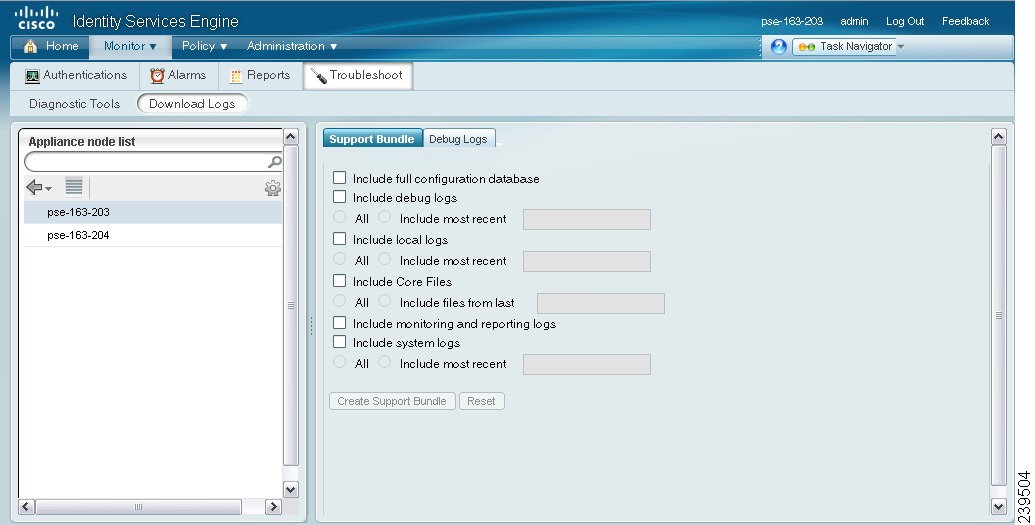The image size is (1035, 525).
Task: Check Include system logs
Action: click(x=339, y=342)
